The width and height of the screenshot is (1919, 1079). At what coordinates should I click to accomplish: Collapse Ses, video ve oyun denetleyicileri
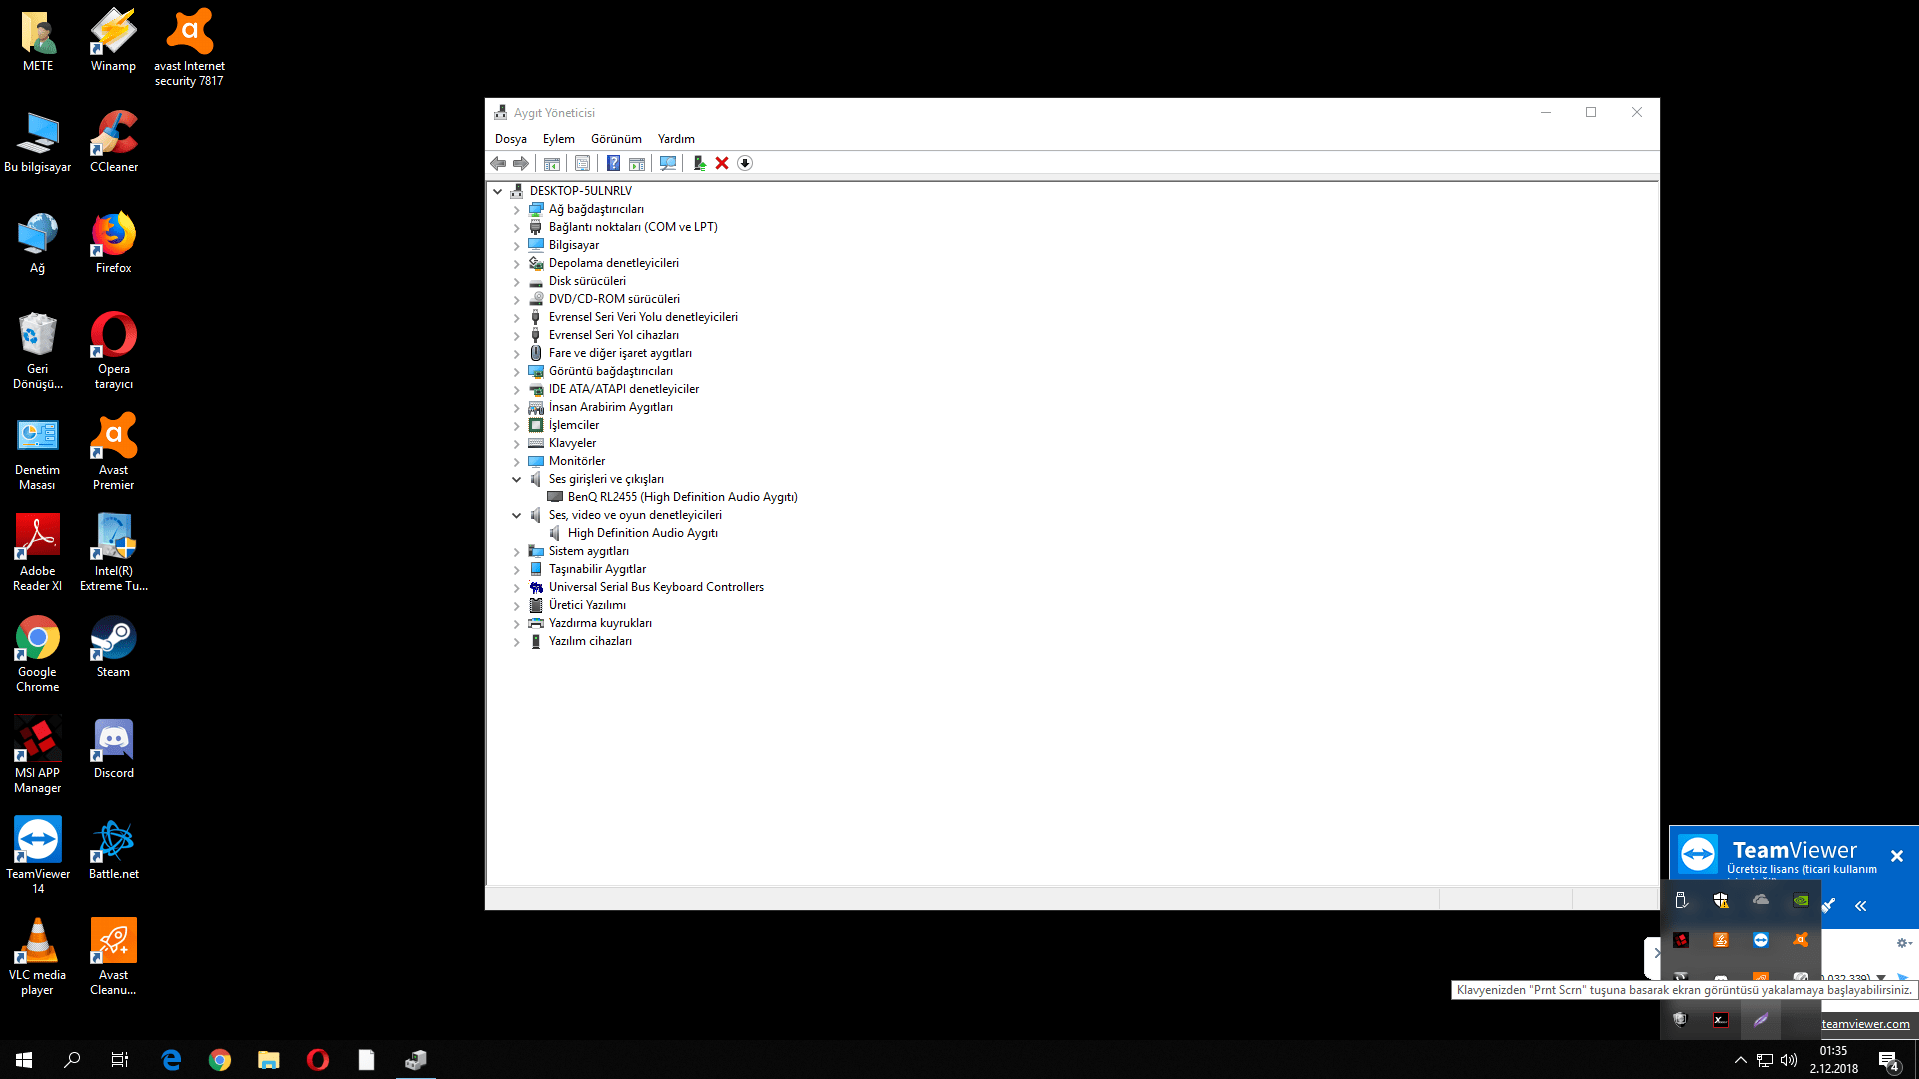tap(517, 516)
